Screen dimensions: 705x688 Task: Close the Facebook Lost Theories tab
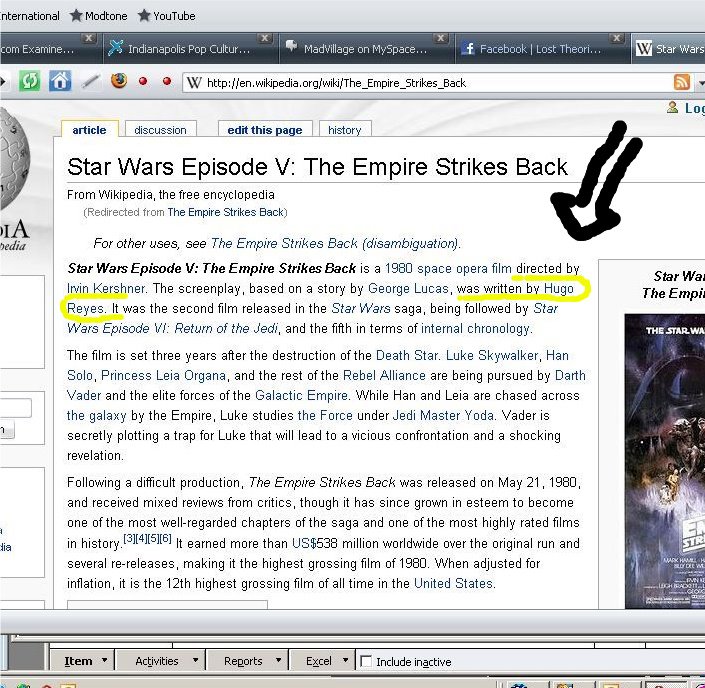pos(616,38)
